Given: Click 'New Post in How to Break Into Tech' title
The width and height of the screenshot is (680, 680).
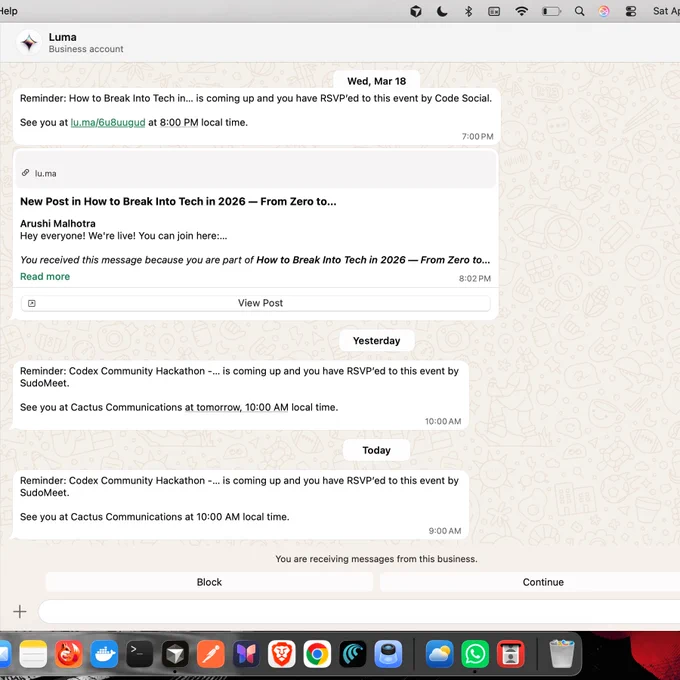Looking at the screenshot, I should [x=178, y=201].
